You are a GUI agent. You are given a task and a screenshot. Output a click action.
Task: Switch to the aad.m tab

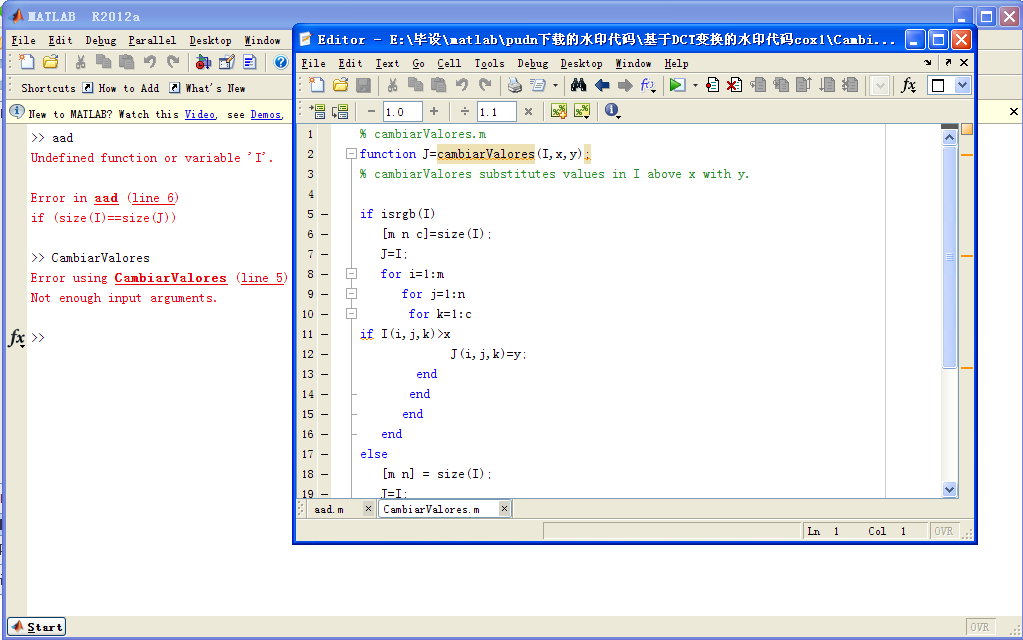(x=328, y=509)
